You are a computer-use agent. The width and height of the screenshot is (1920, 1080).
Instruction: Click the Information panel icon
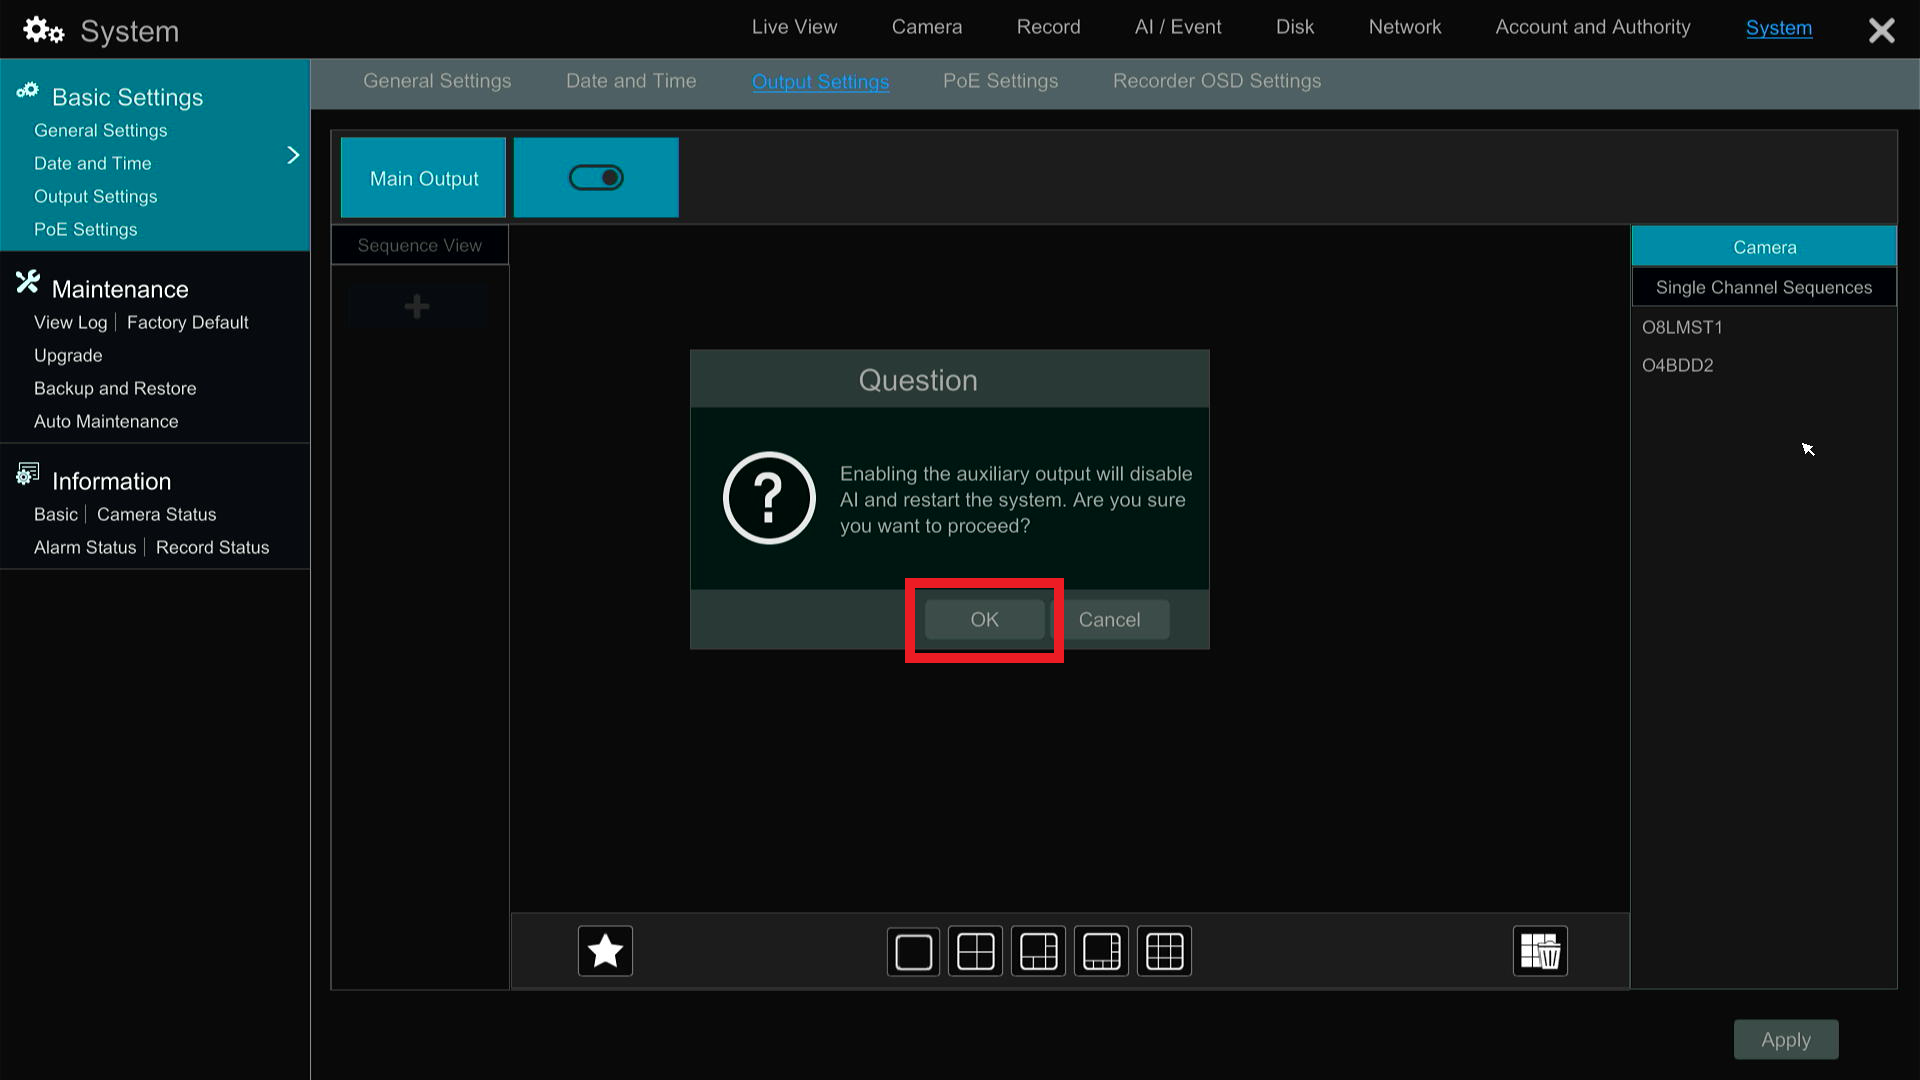(x=27, y=473)
